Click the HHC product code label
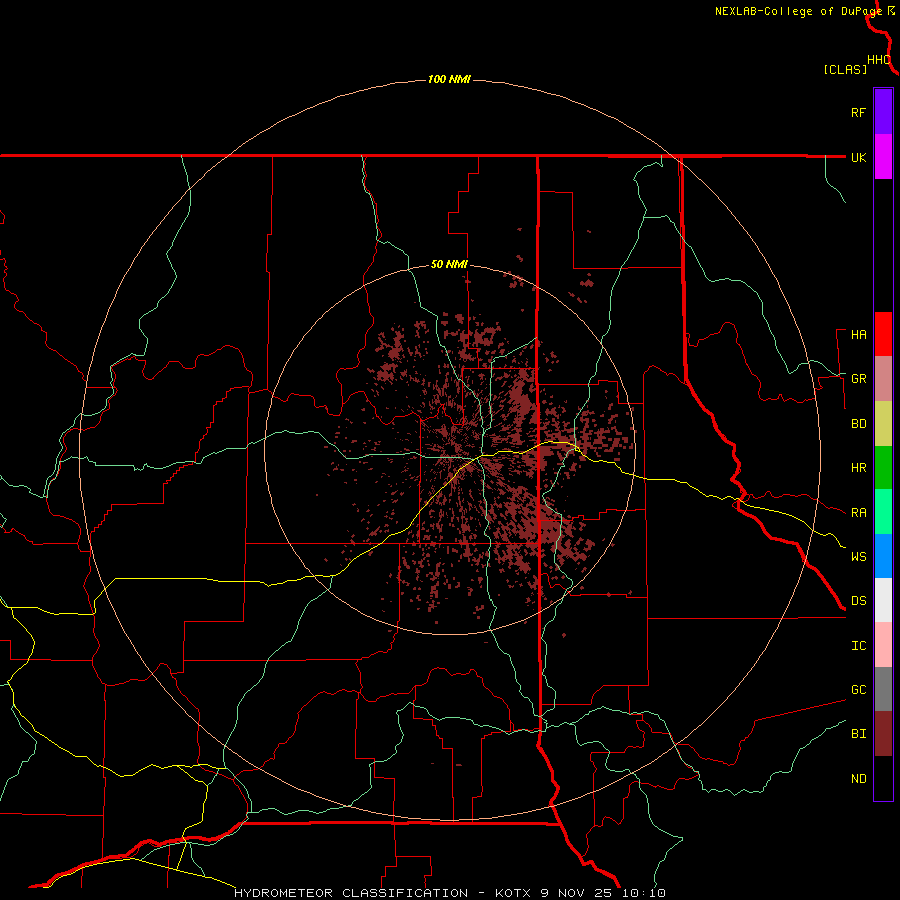Screen dimensions: 900x900 pyautogui.click(x=878, y=60)
